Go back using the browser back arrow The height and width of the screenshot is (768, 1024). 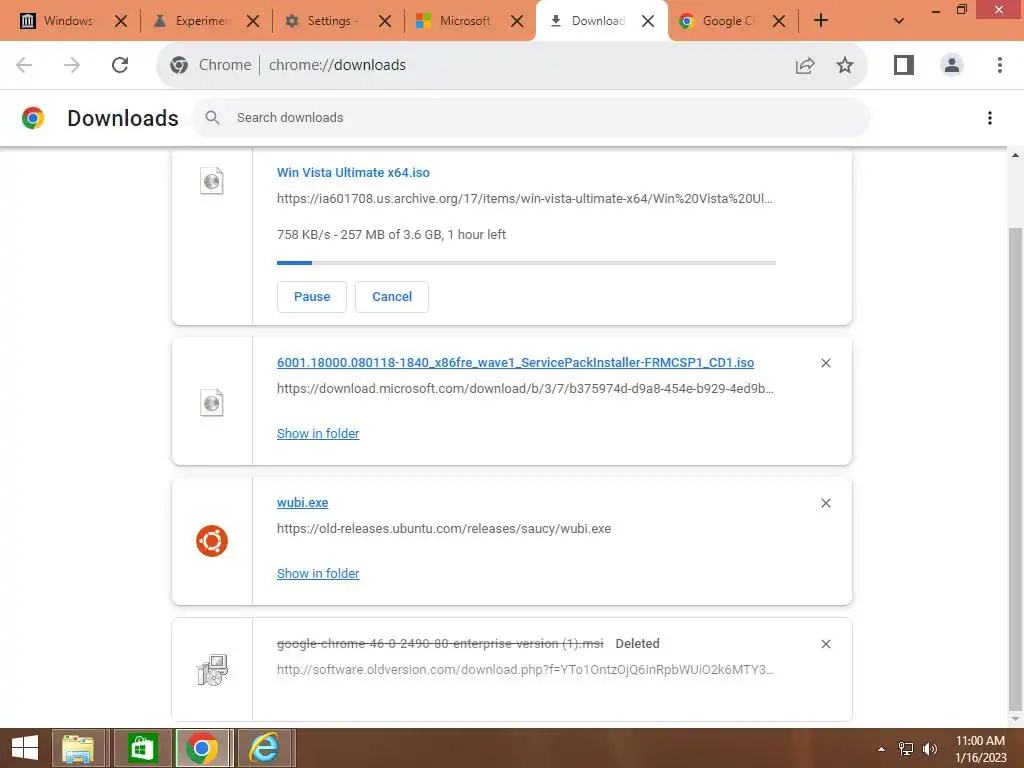pyautogui.click(x=24, y=65)
